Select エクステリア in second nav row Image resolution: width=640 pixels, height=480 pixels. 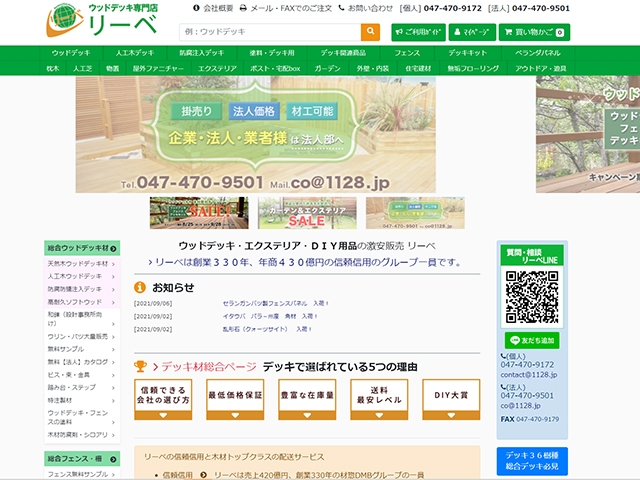[x=217, y=68]
